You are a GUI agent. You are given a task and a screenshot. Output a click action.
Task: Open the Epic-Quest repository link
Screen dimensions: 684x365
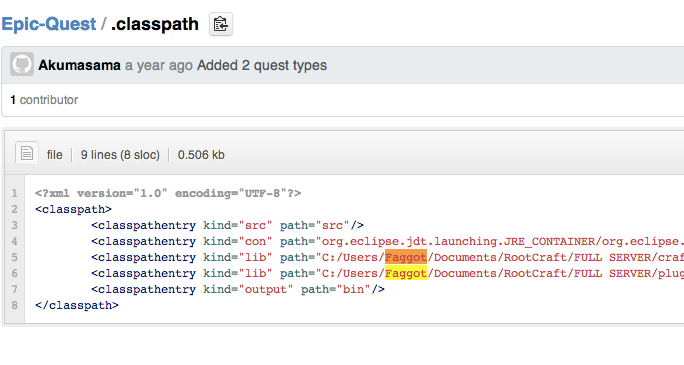pos(48,24)
